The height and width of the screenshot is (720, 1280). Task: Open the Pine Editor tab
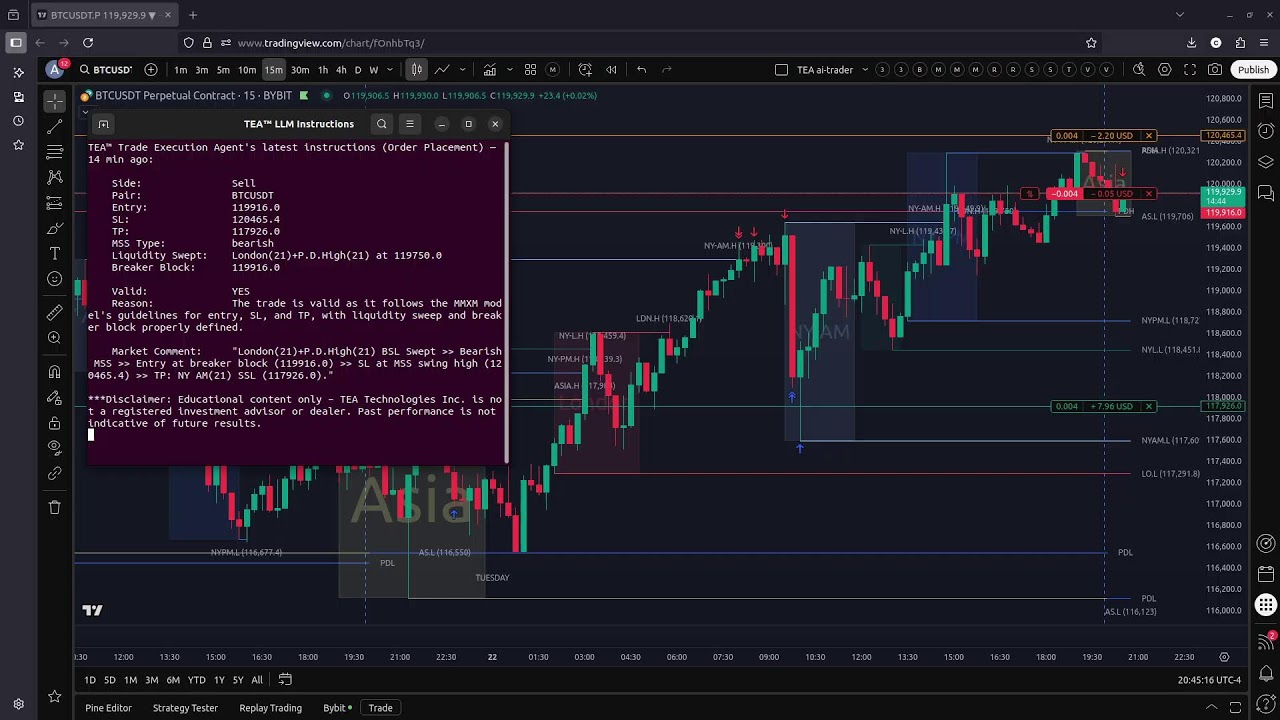tap(108, 708)
